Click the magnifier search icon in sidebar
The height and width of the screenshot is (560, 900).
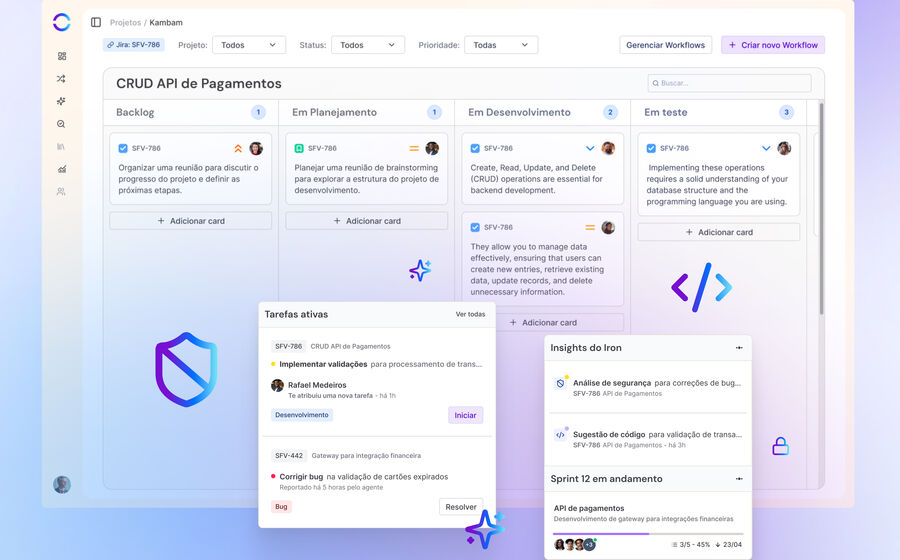(x=61, y=124)
